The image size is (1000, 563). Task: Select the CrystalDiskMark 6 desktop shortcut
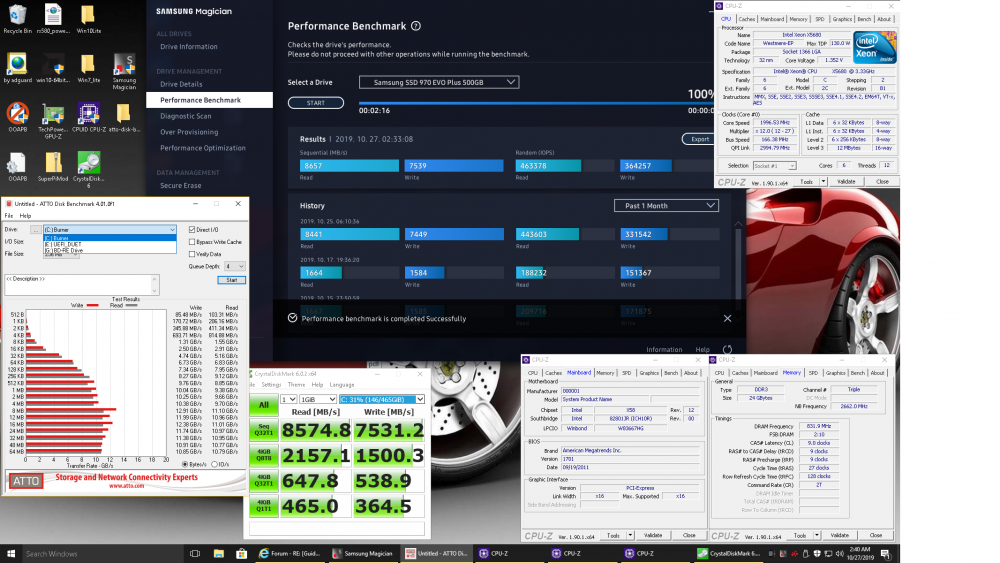[x=88, y=170]
